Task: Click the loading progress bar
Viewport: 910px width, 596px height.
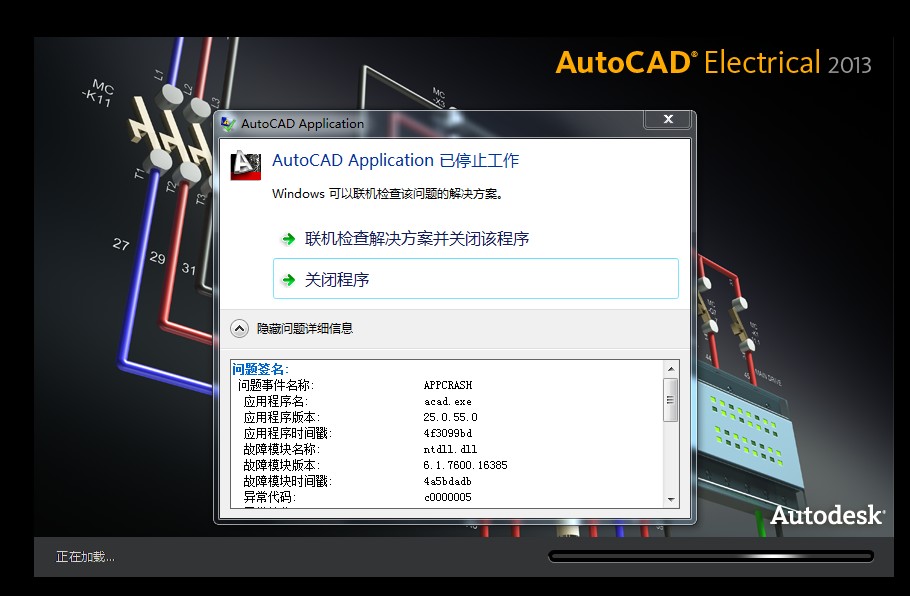Action: [x=710, y=555]
